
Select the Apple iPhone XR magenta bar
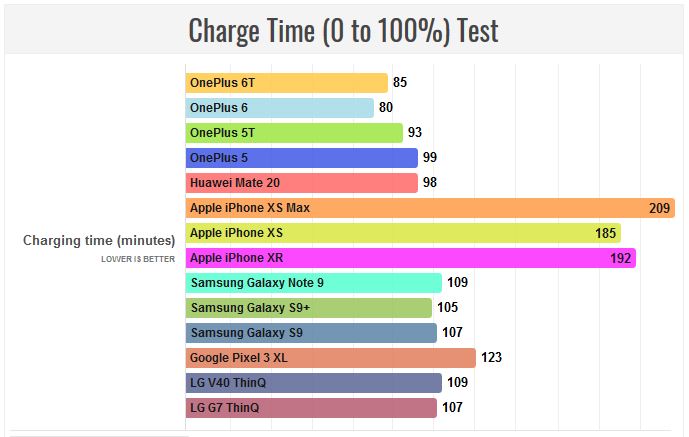pos(410,258)
